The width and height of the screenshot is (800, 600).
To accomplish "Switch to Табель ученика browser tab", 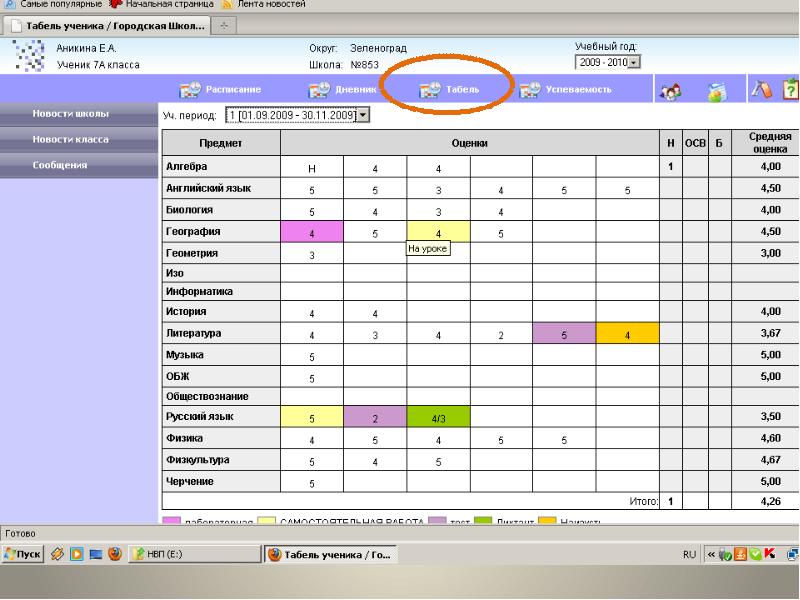I will pos(108,26).
